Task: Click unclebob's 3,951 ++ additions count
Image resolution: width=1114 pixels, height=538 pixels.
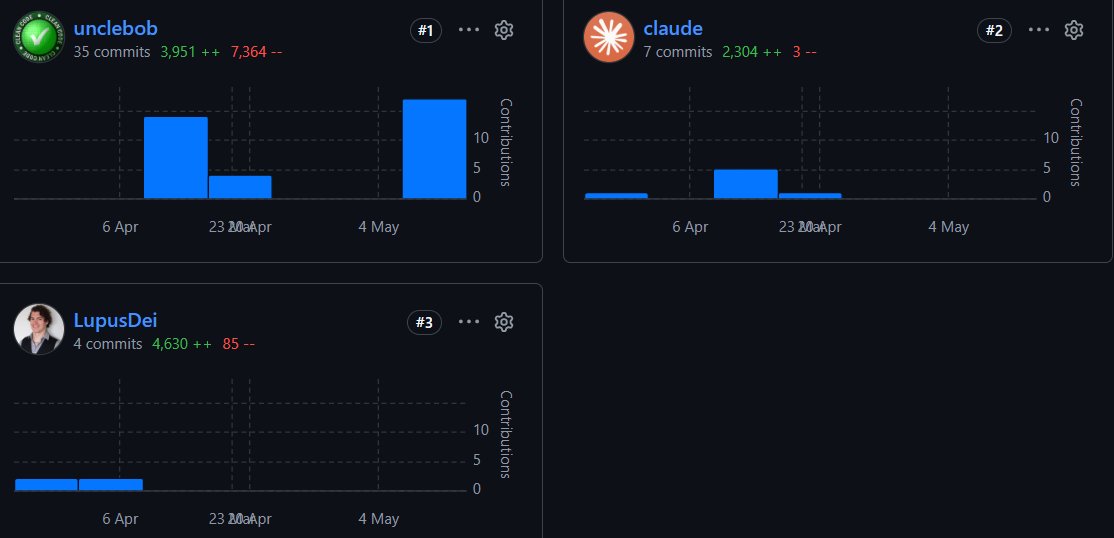Action: point(190,52)
